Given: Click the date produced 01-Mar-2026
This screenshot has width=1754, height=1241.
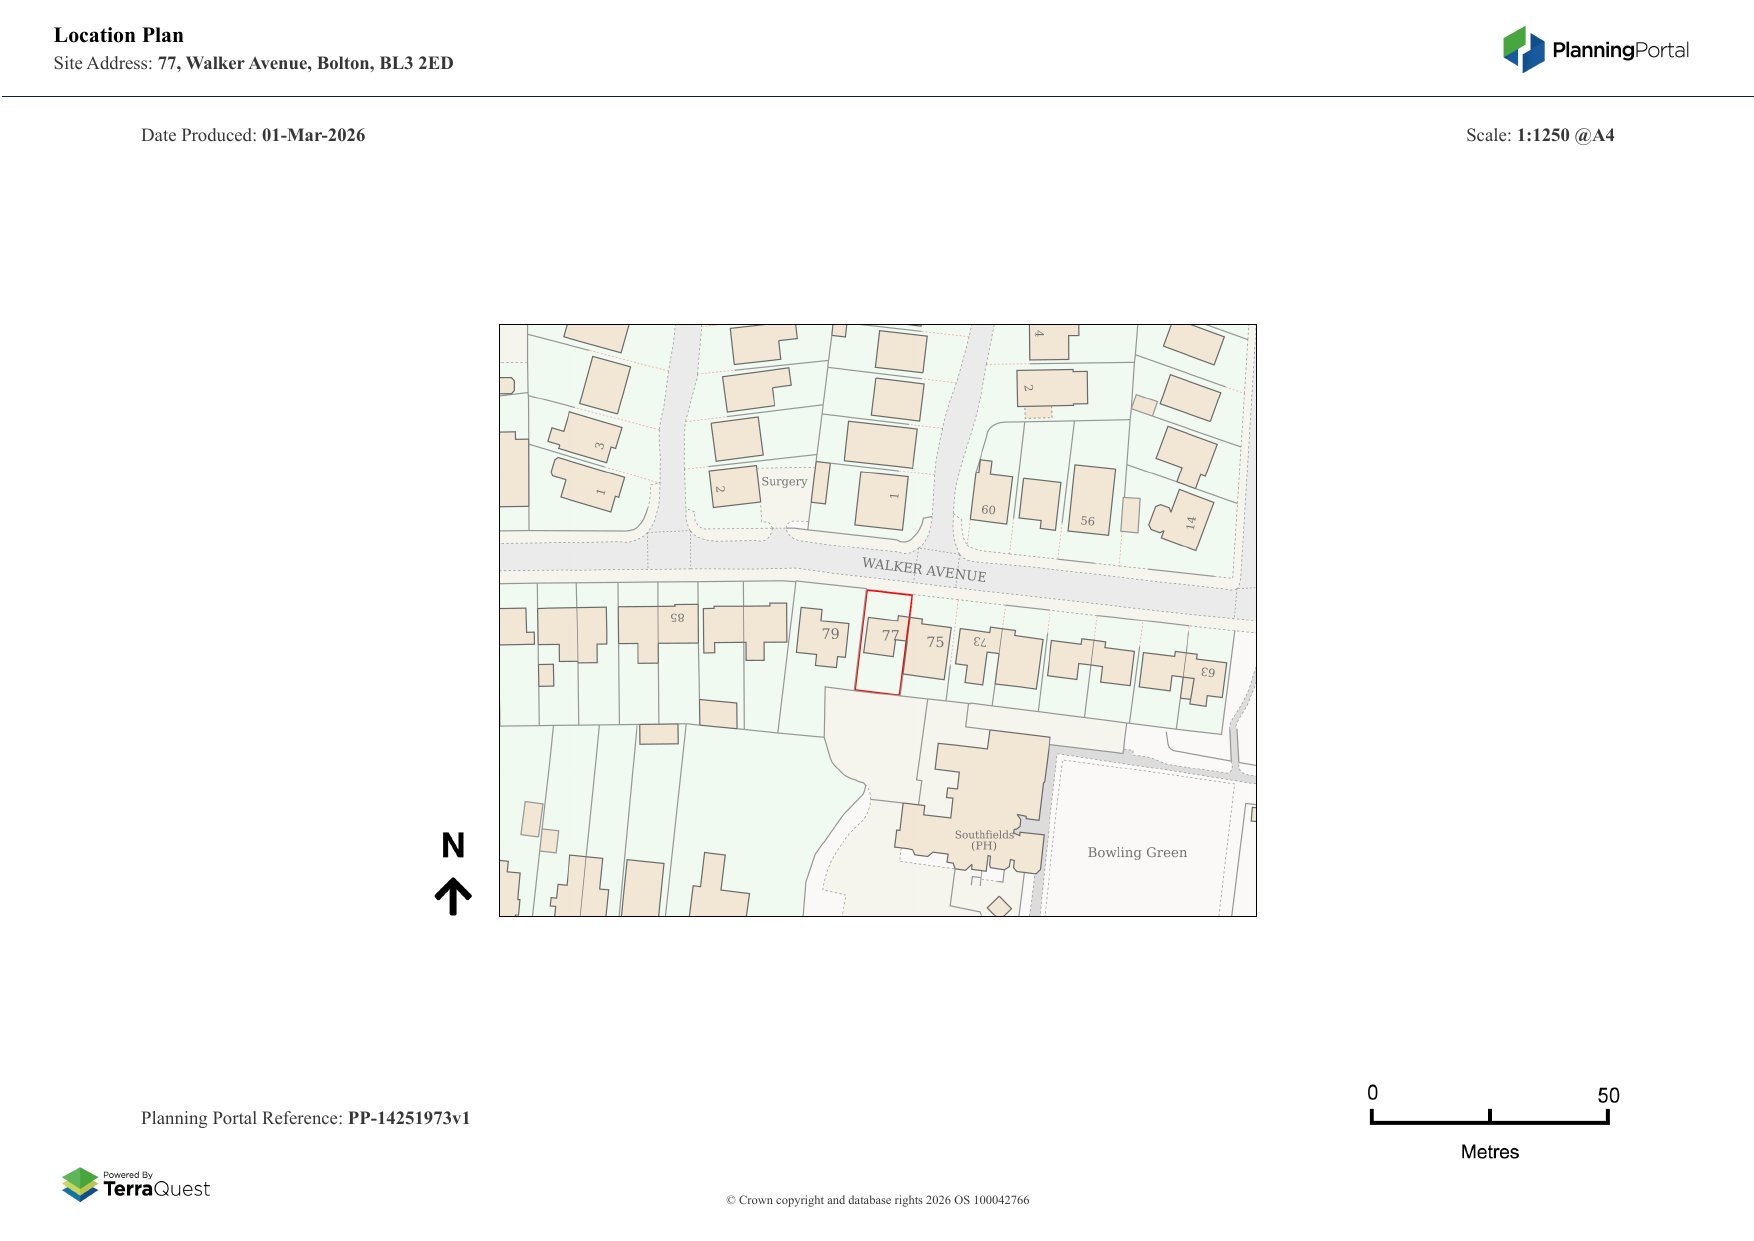Looking at the screenshot, I should pyautogui.click(x=313, y=135).
